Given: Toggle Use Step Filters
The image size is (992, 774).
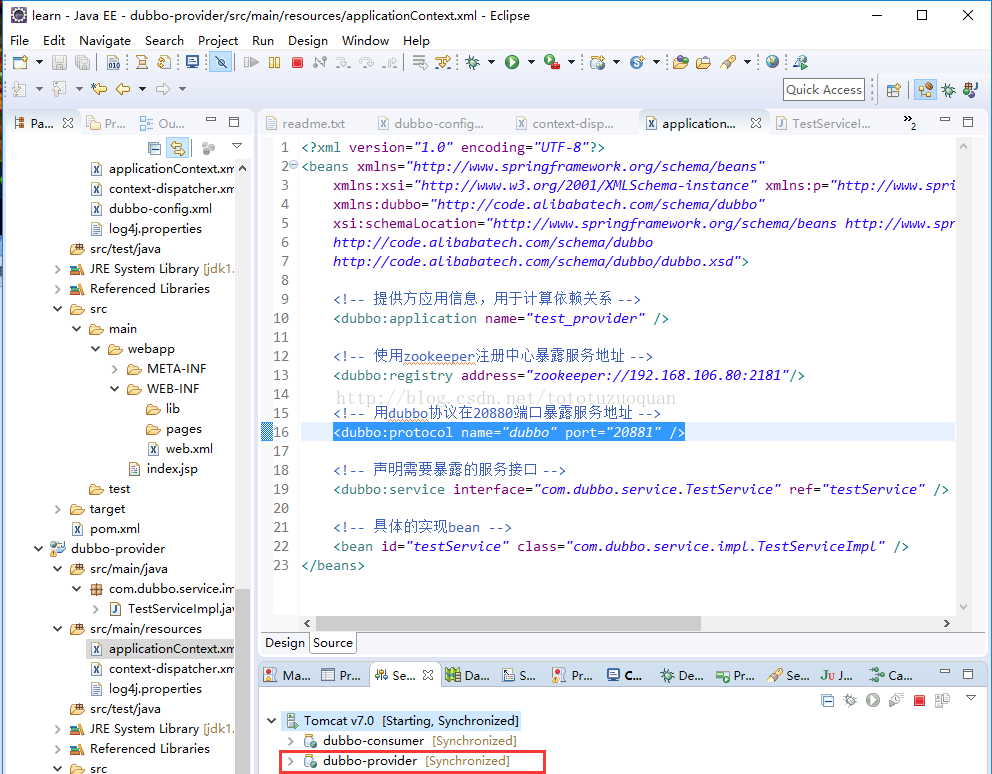Looking at the screenshot, I should [x=443, y=62].
